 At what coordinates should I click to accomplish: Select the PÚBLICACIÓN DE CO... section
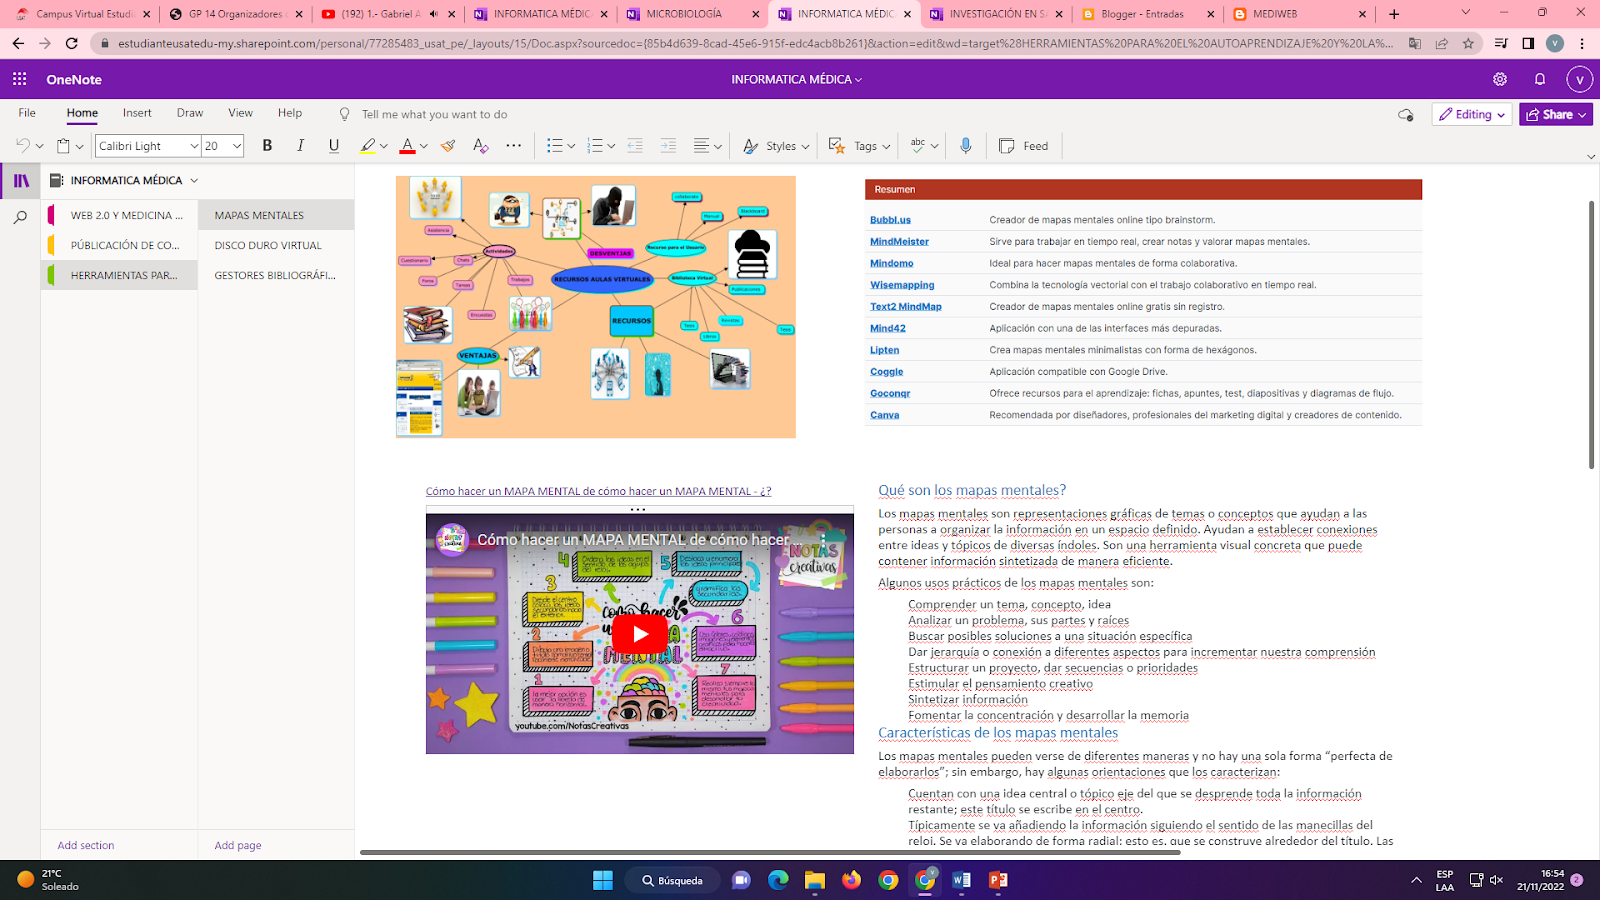coord(120,245)
